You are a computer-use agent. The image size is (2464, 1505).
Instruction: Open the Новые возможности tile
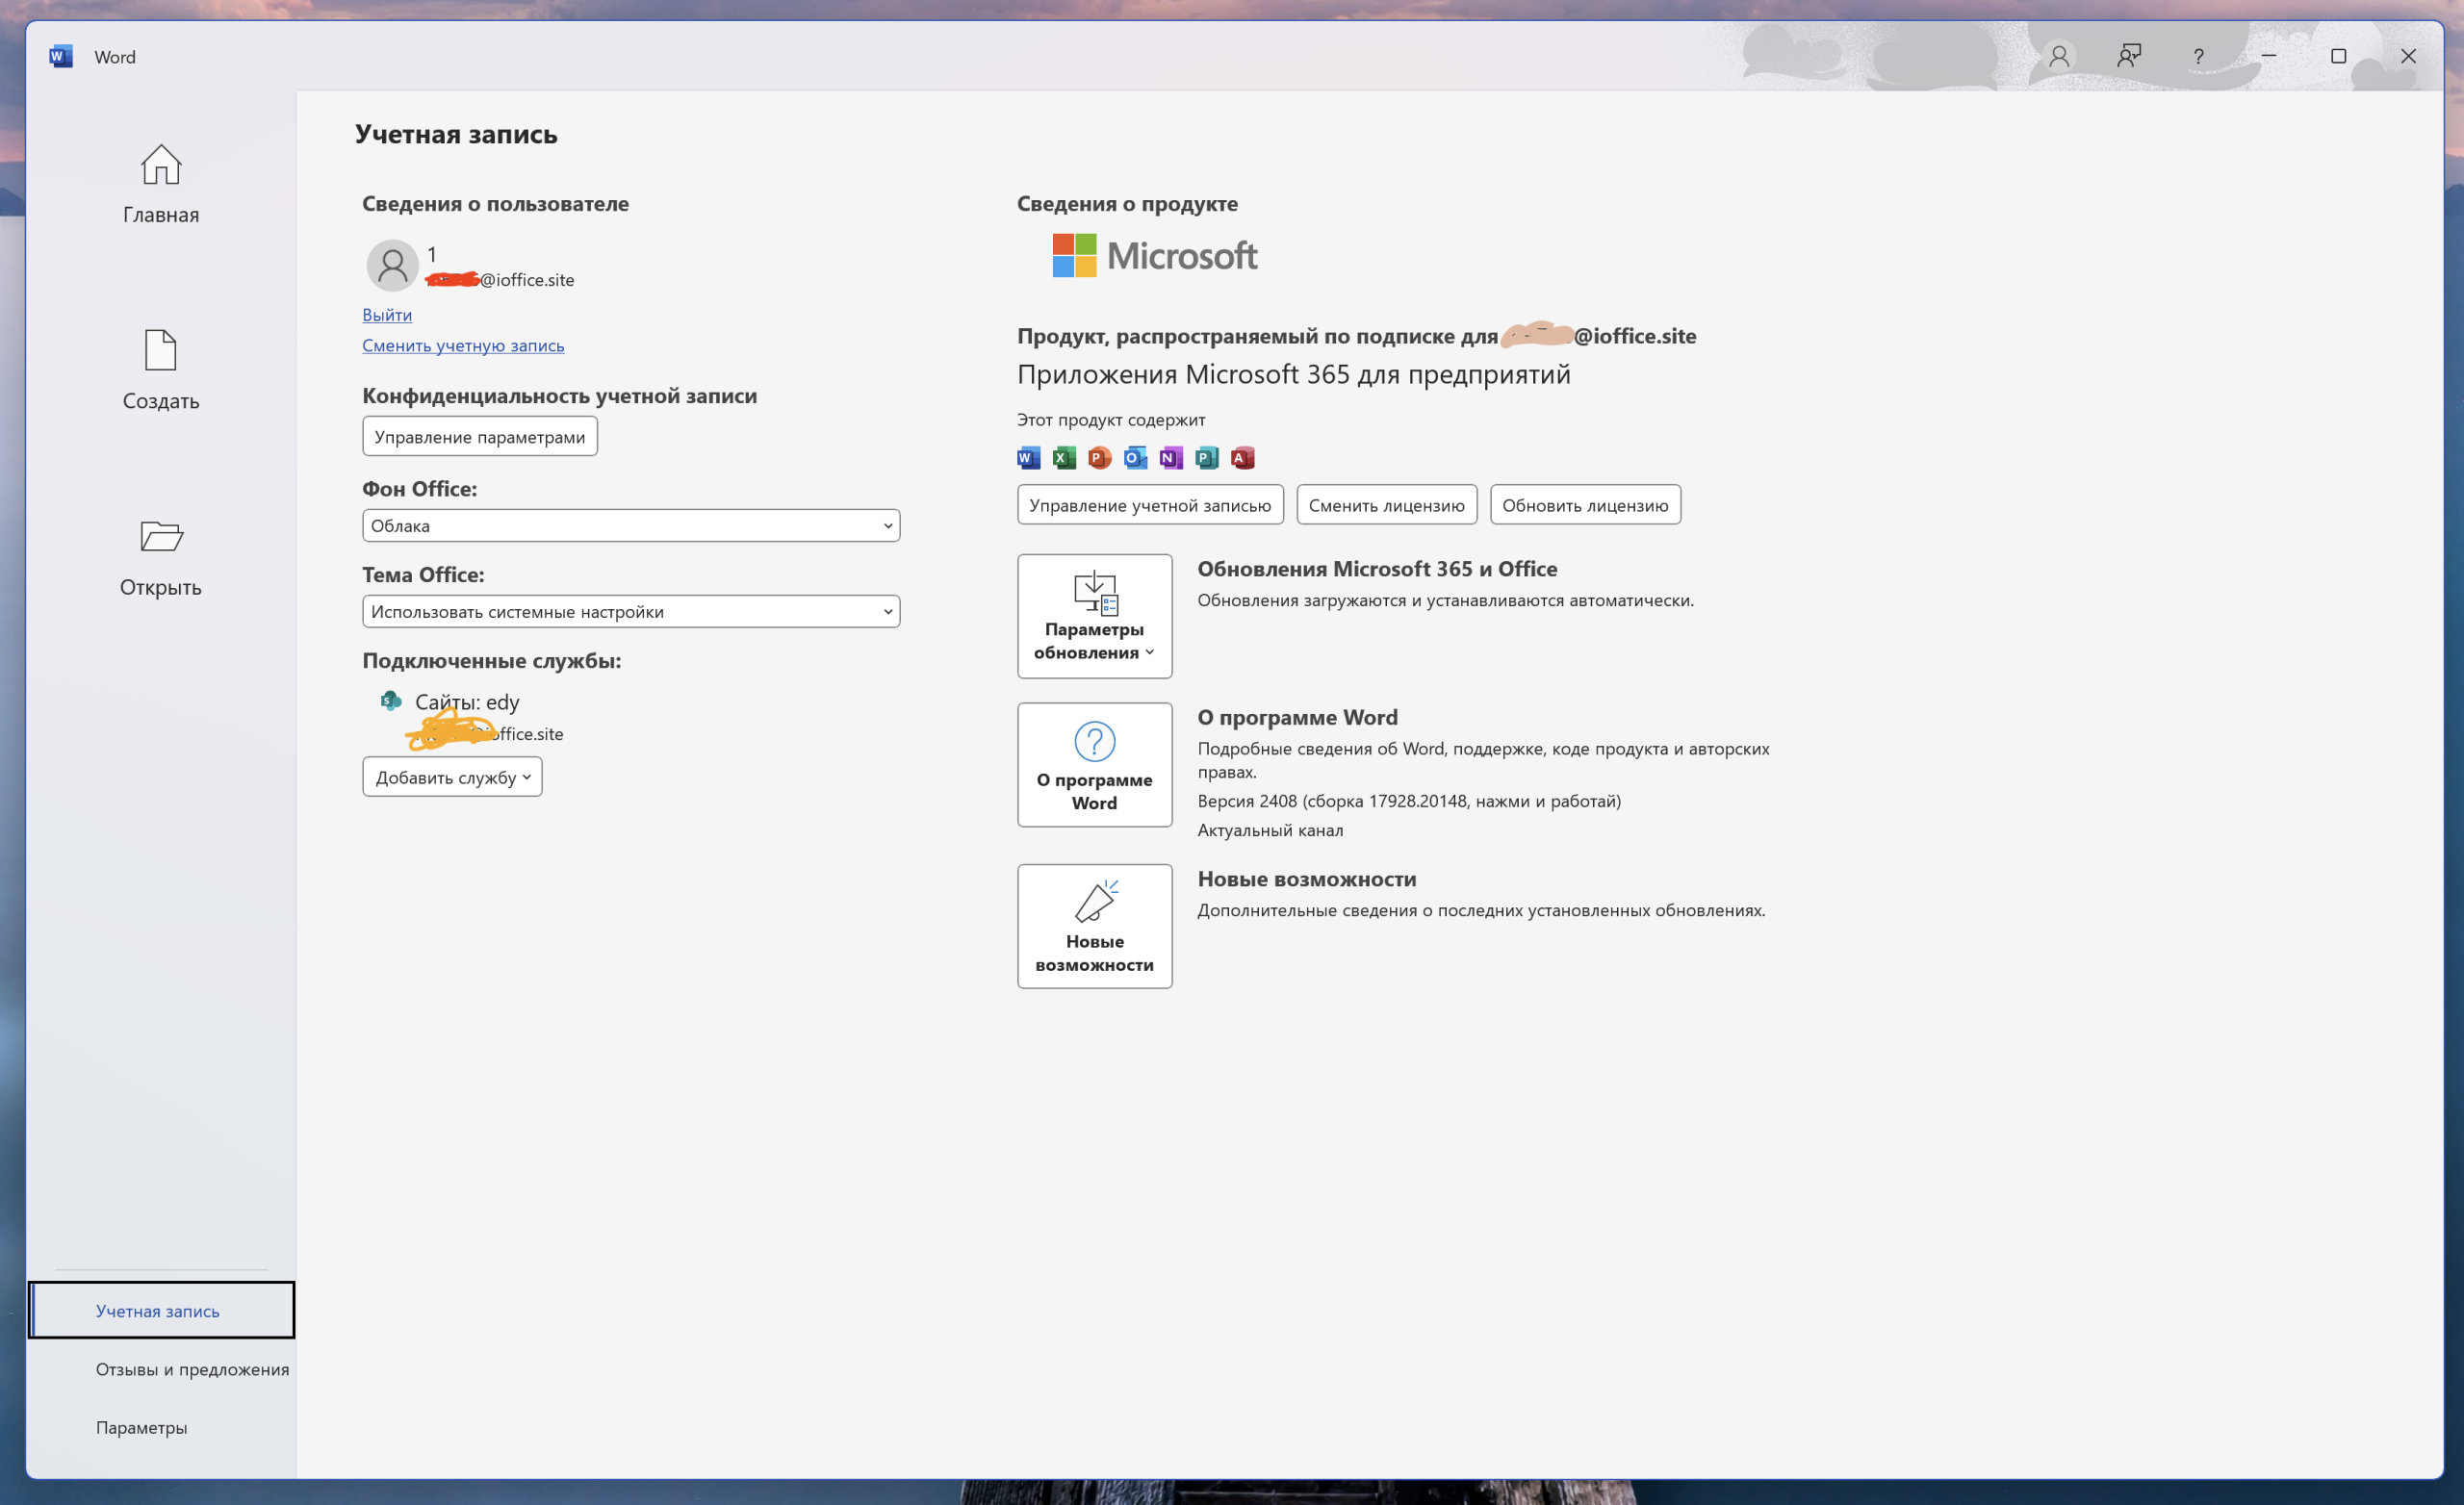coord(1094,926)
